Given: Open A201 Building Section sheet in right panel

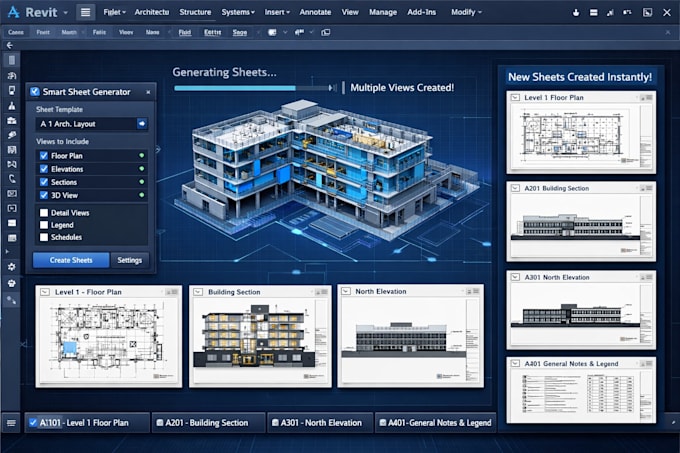Looking at the screenshot, I should [581, 222].
